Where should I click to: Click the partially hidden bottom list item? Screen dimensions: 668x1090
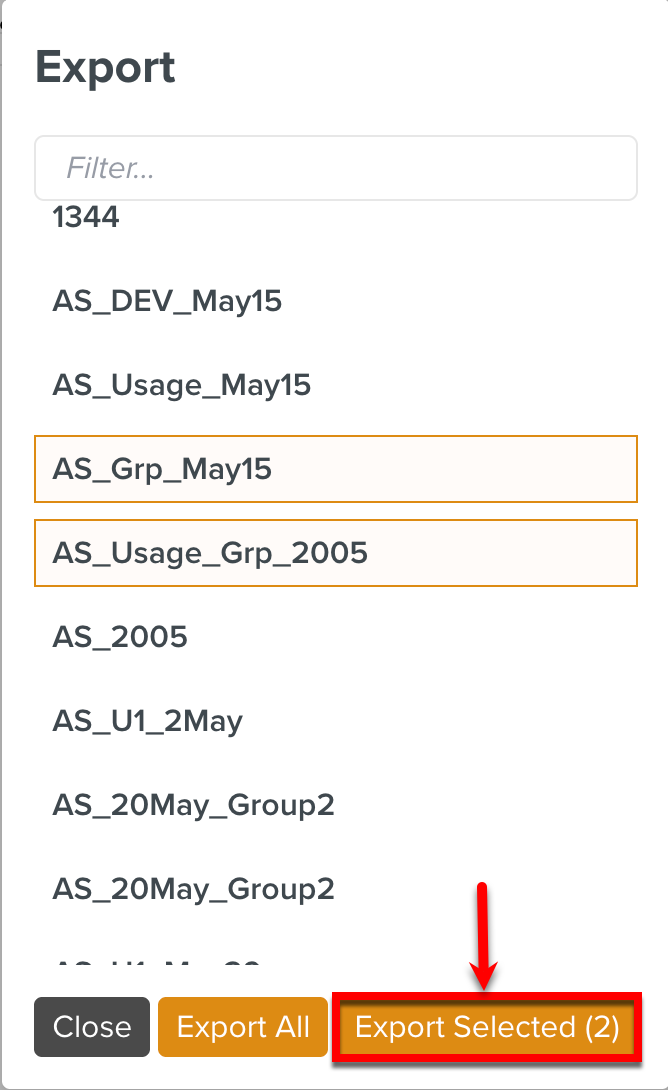pos(156,965)
